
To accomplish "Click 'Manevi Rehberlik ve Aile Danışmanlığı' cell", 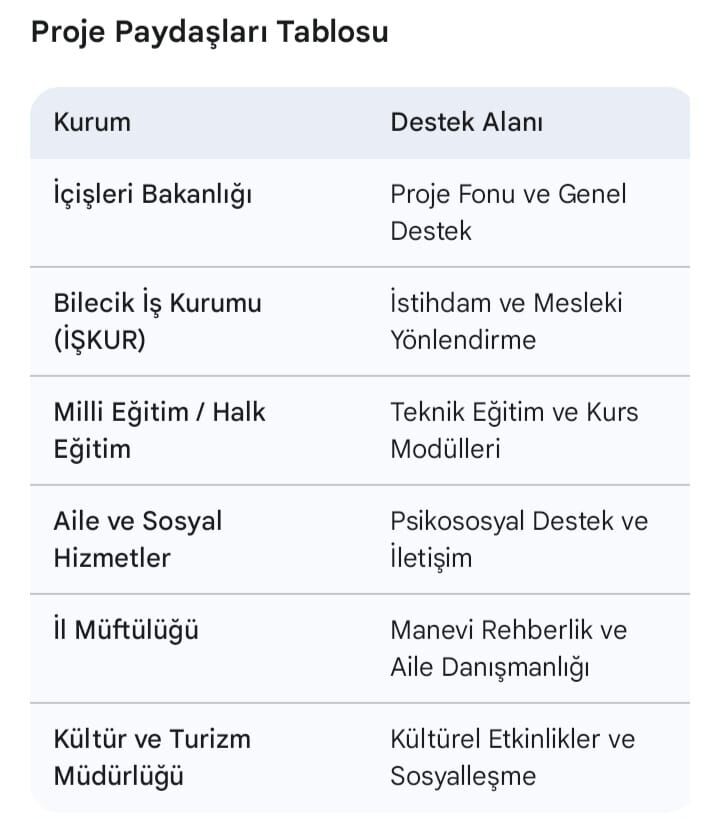I will coord(508,648).
